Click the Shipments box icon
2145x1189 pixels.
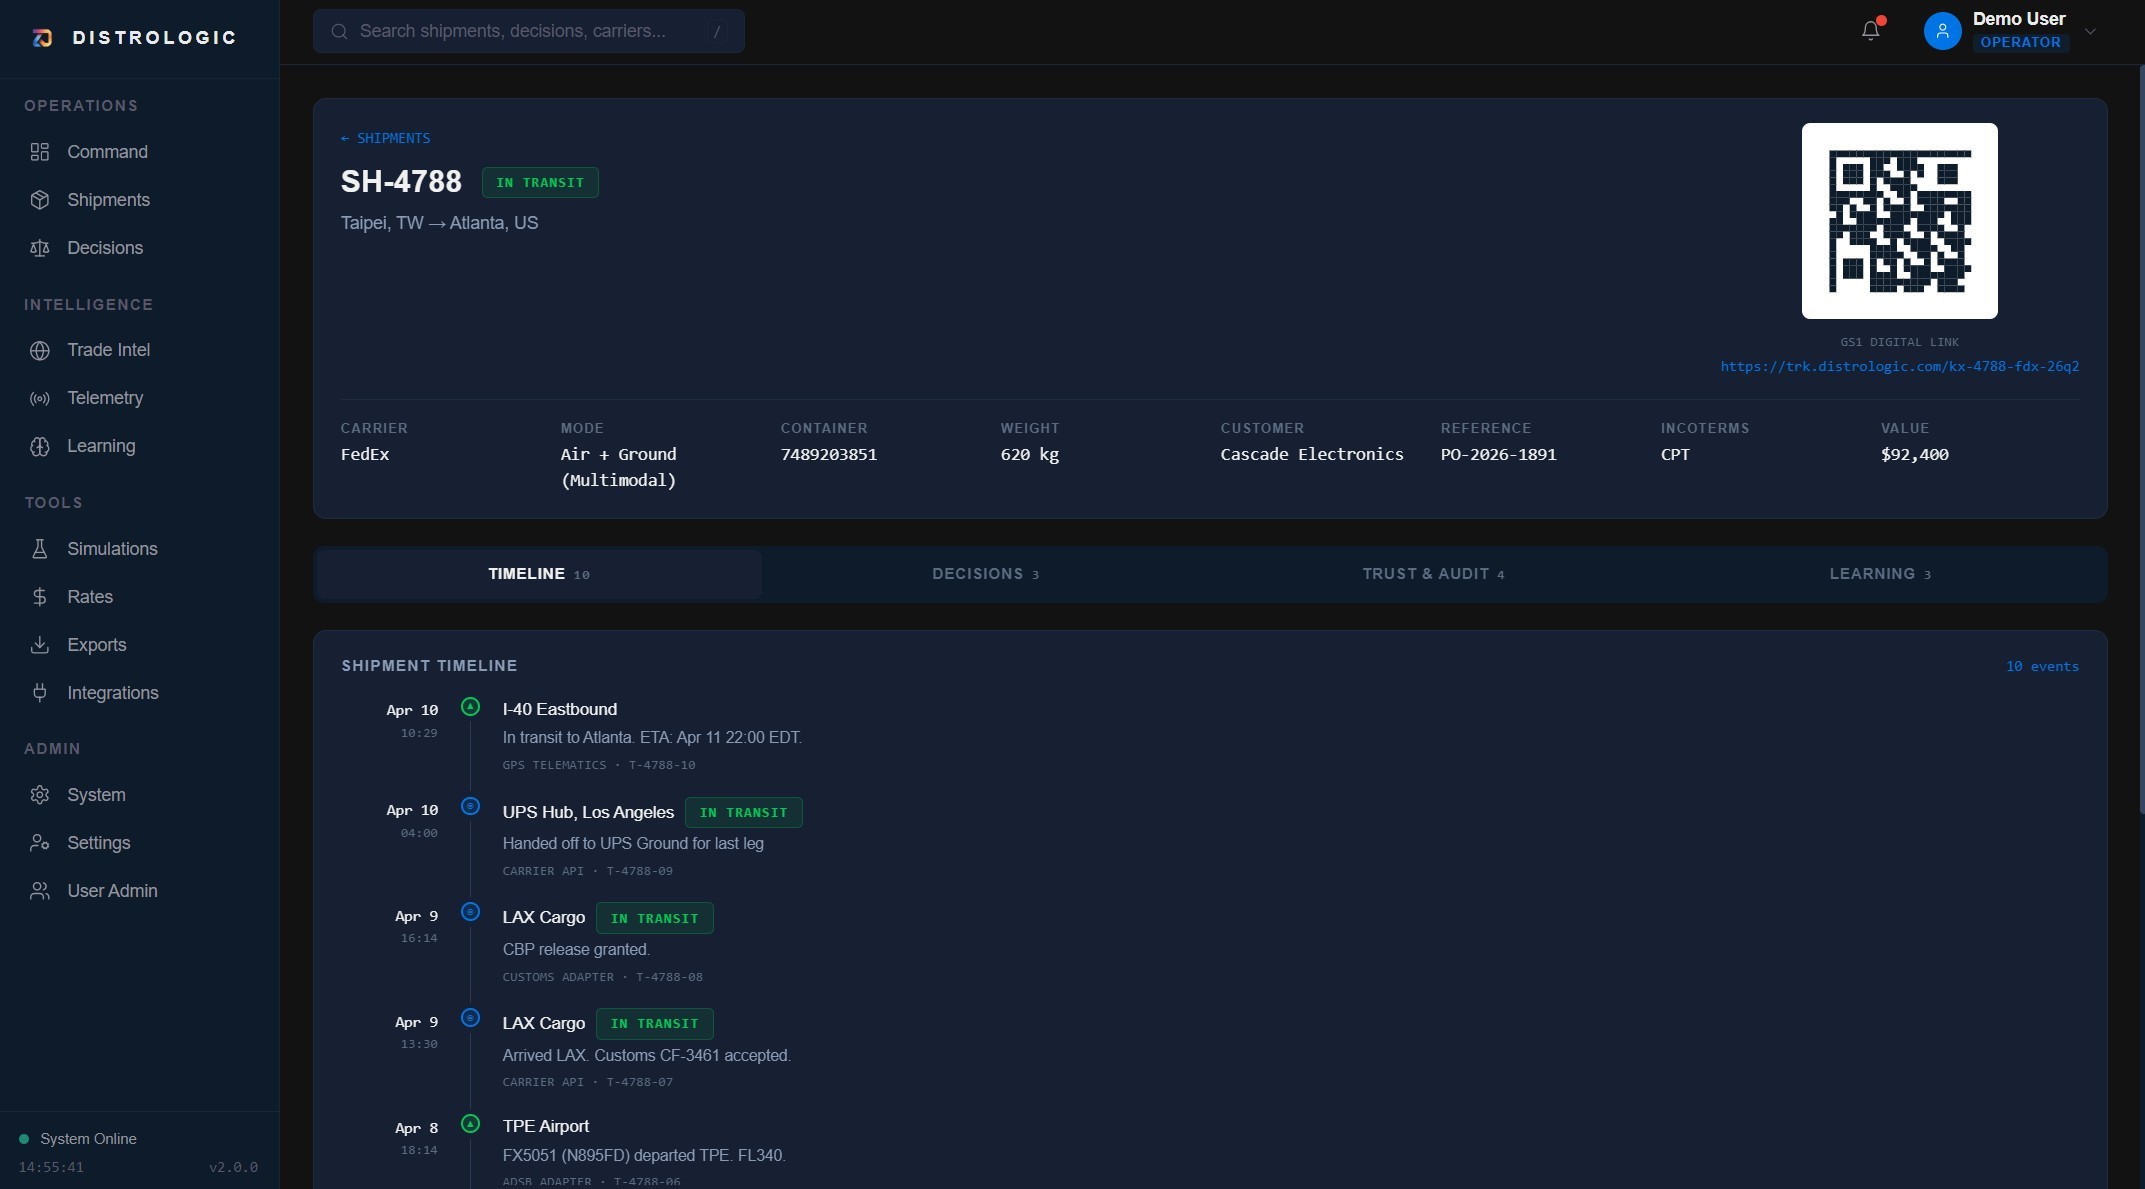[x=40, y=200]
